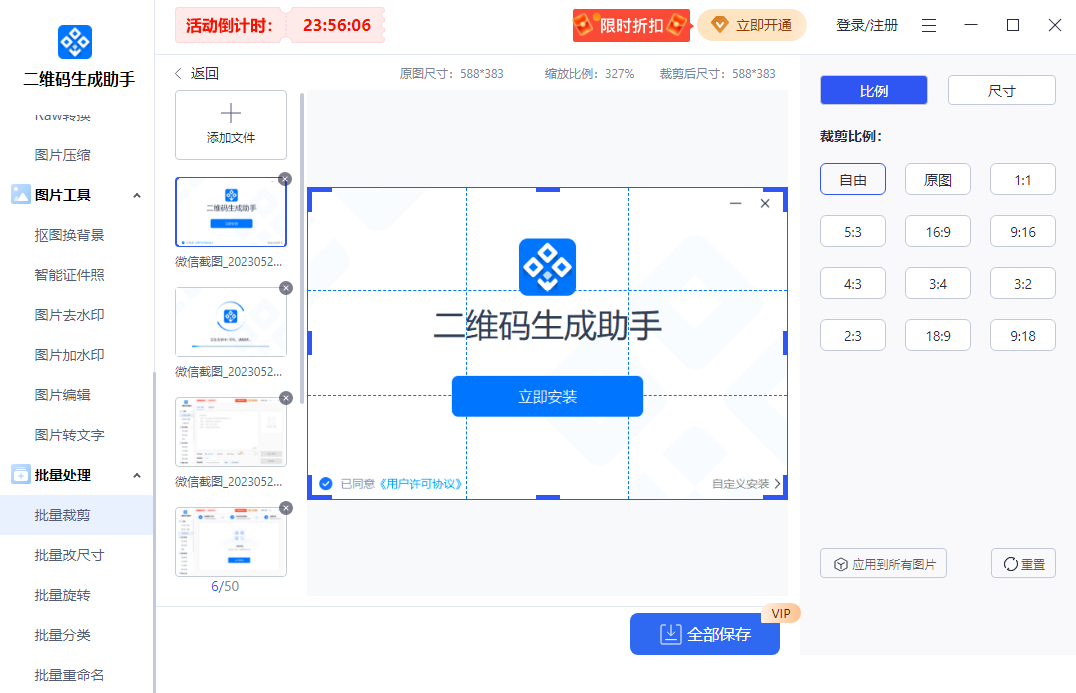
Task: Click the 批量处理 section icon
Action: [x=20, y=474]
